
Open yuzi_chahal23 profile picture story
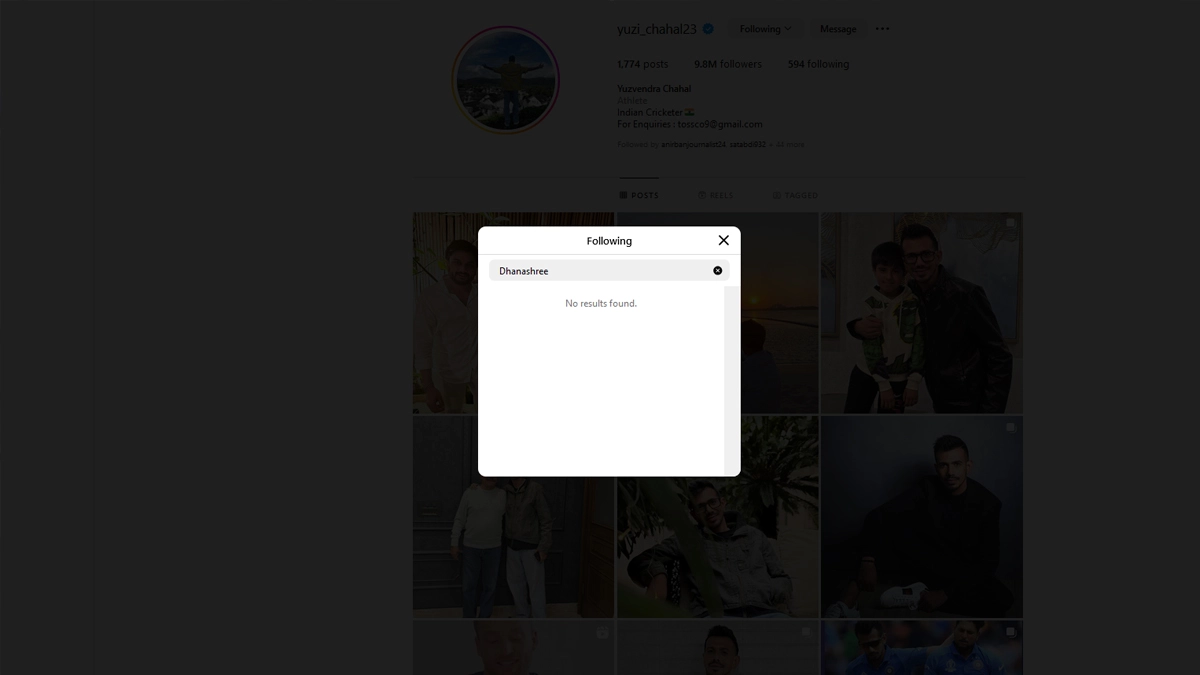tap(505, 80)
